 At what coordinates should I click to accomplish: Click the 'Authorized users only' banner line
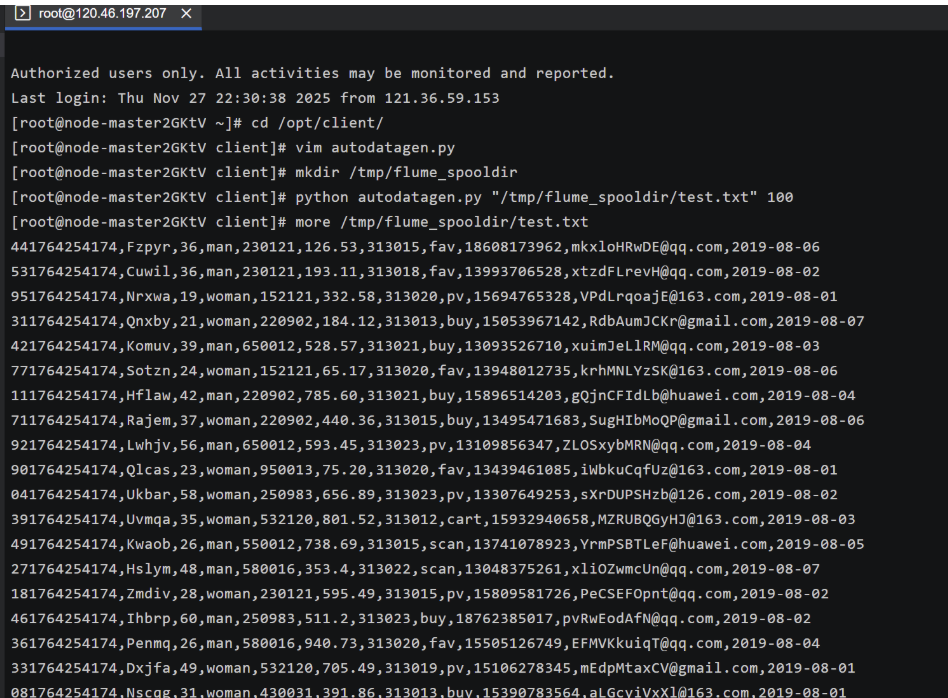coord(313,73)
